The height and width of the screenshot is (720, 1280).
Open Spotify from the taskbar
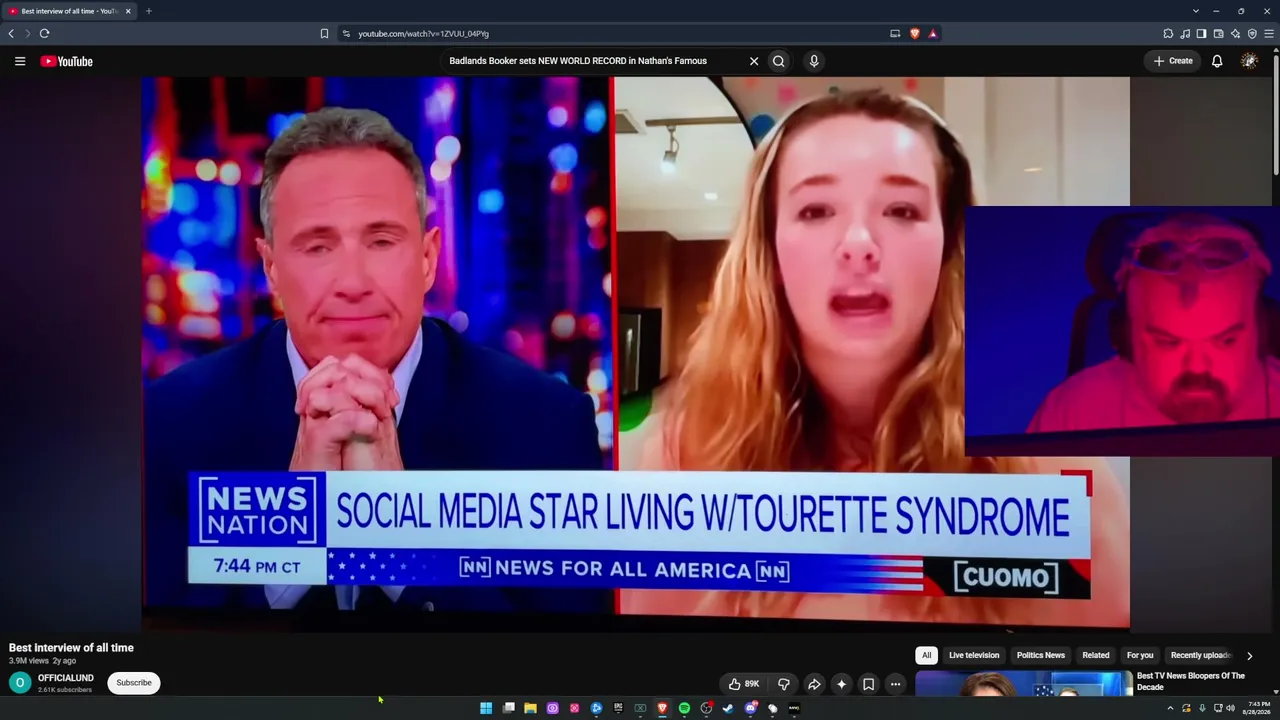[x=684, y=708]
